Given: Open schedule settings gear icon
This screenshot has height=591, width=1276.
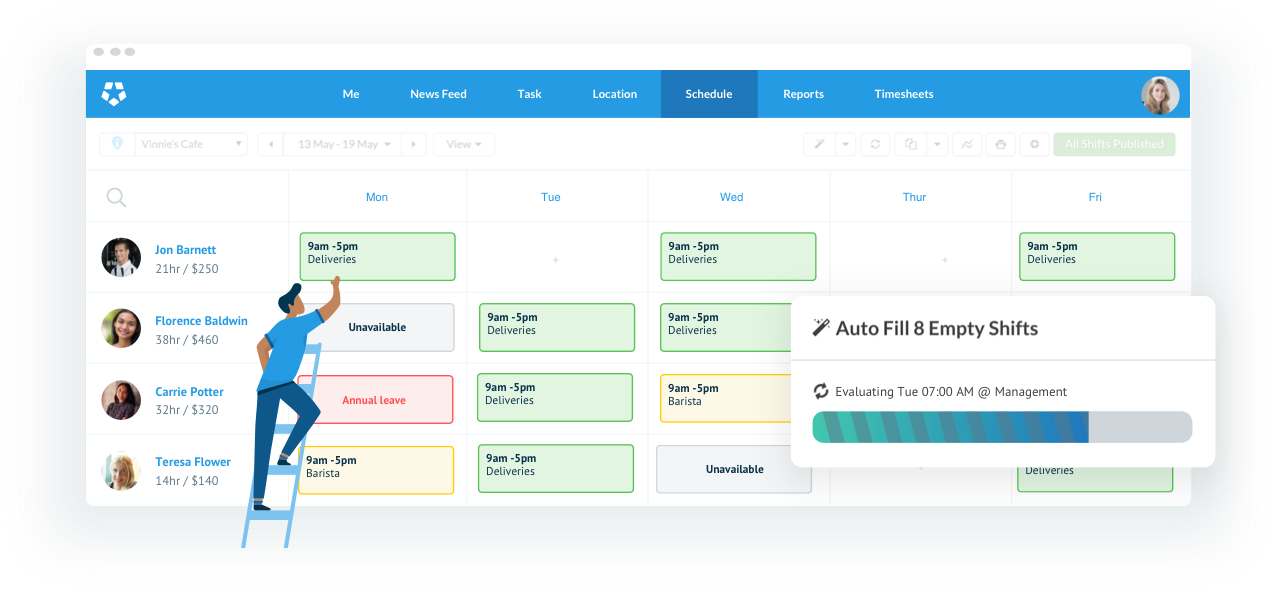Looking at the screenshot, I should pyautogui.click(x=1035, y=144).
